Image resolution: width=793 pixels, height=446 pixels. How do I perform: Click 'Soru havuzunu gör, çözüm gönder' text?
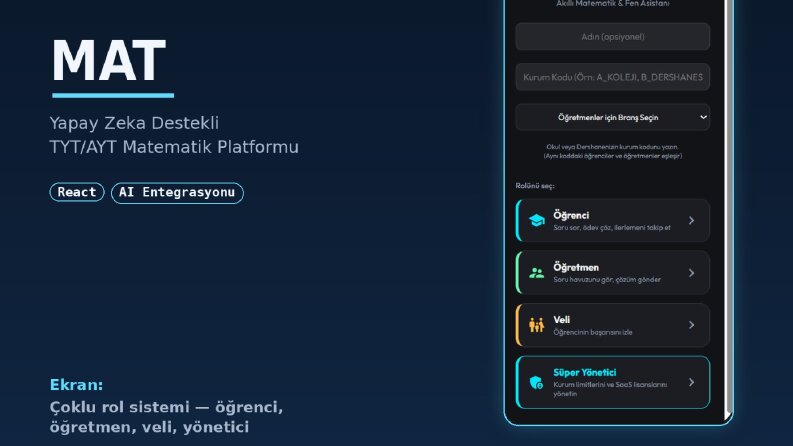pyautogui.click(x=607, y=280)
